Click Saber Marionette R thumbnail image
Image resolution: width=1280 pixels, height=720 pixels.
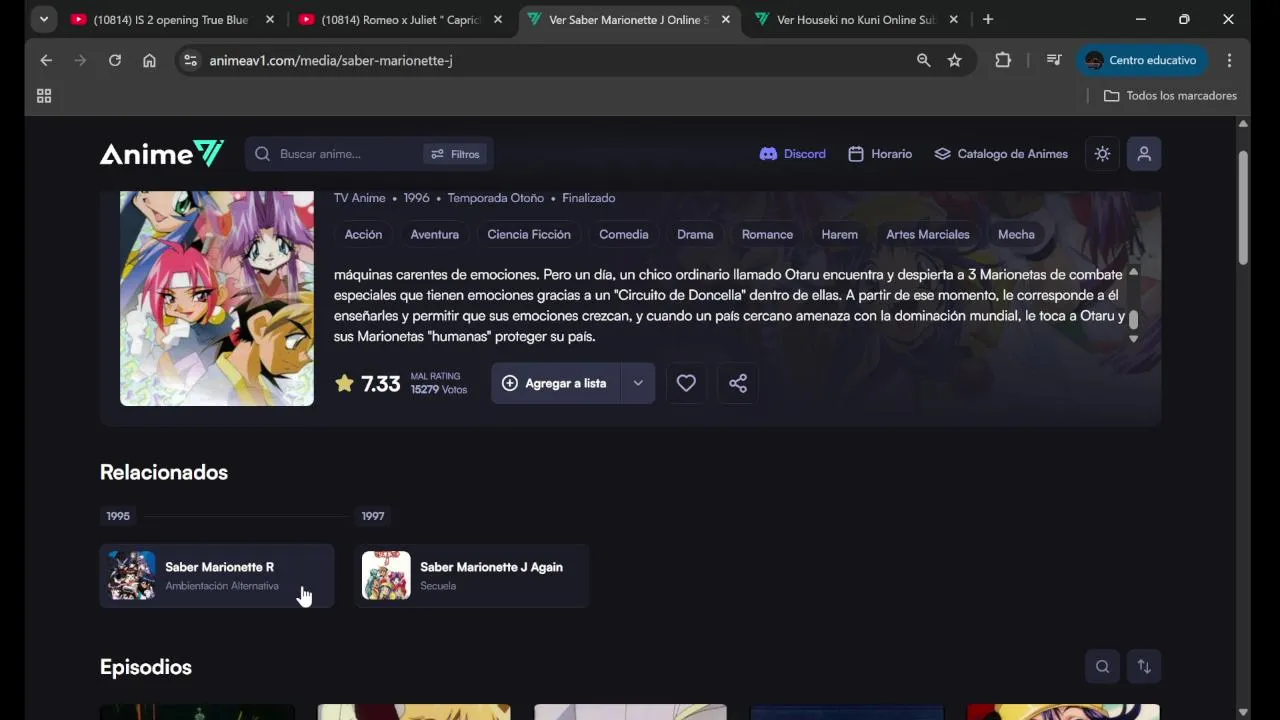pos(131,576)
